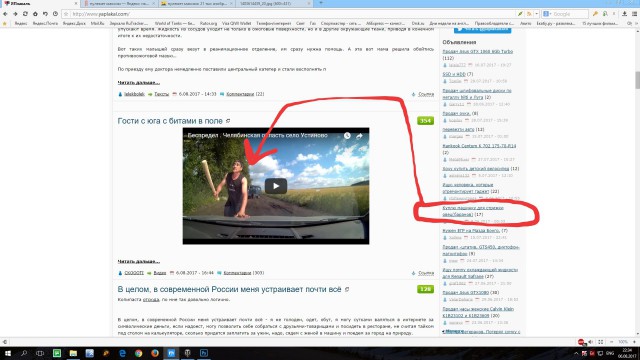Open File Explorer from the taskbar

(x=73, y=353)
